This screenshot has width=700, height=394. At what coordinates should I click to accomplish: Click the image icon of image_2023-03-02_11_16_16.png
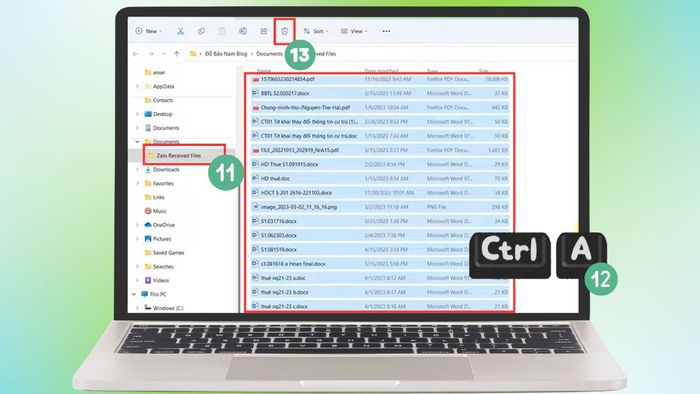tap(255, 207)
